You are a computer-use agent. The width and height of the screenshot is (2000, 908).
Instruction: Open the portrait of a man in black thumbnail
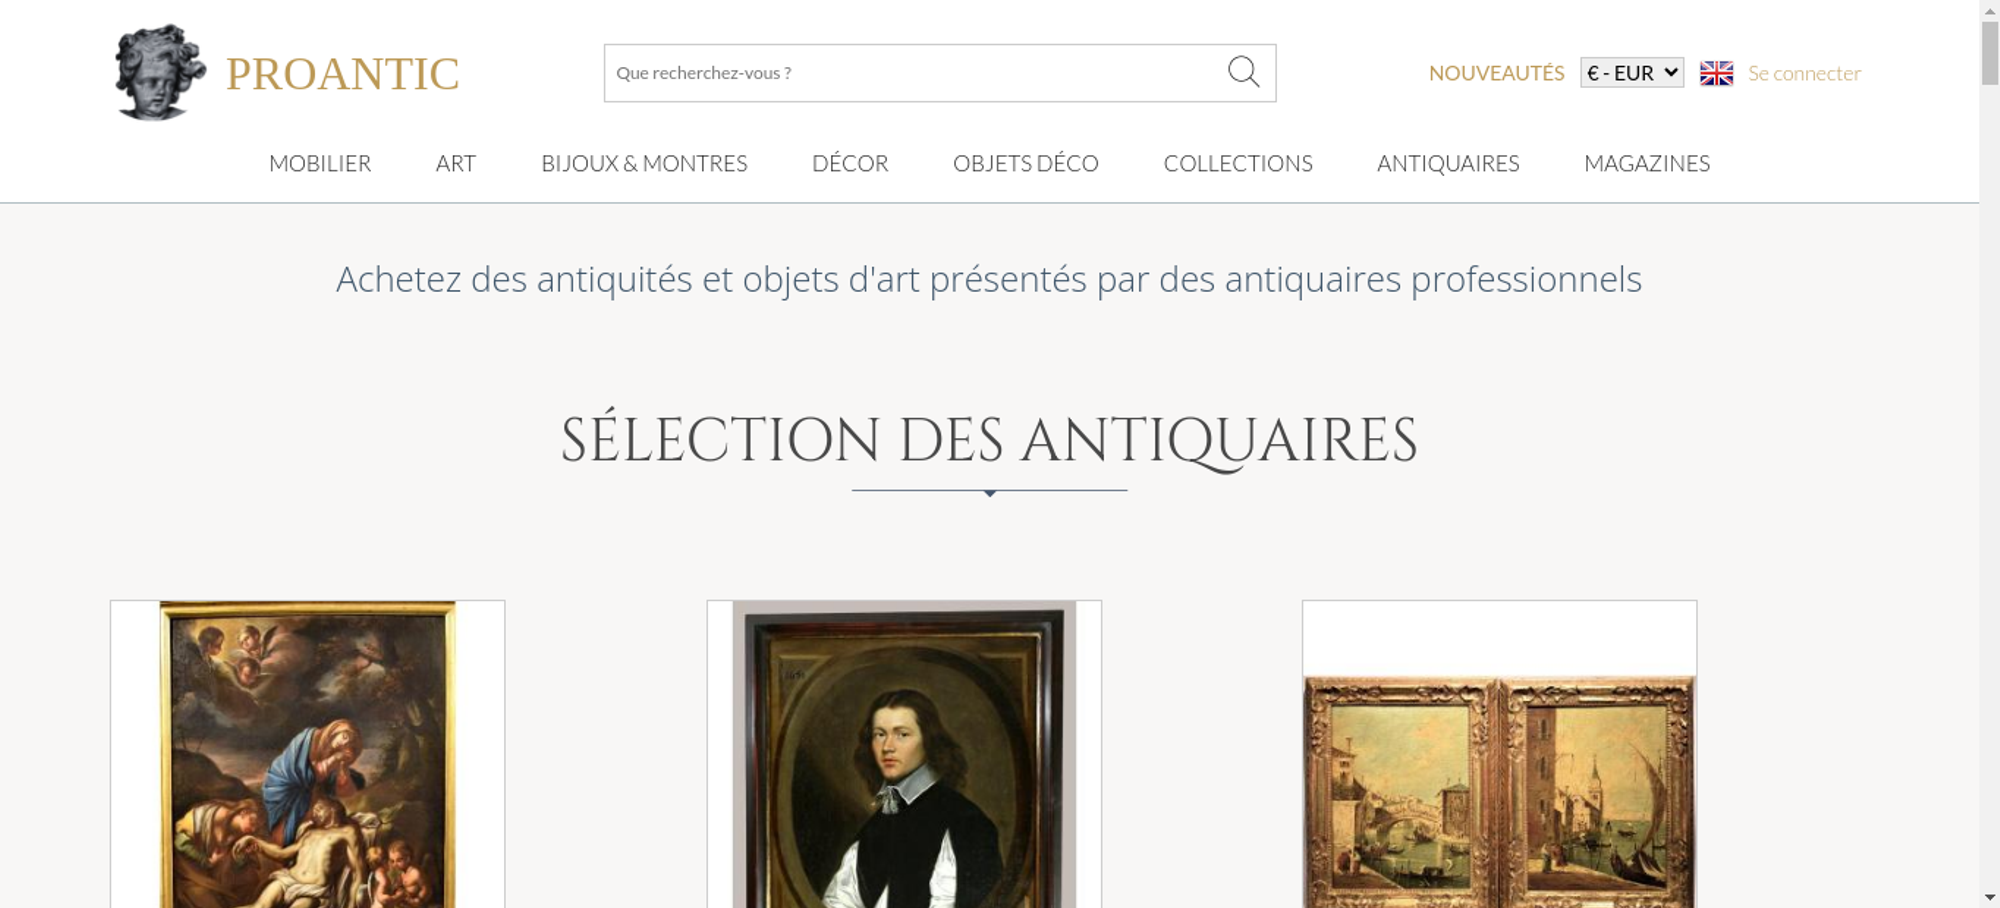904,755
